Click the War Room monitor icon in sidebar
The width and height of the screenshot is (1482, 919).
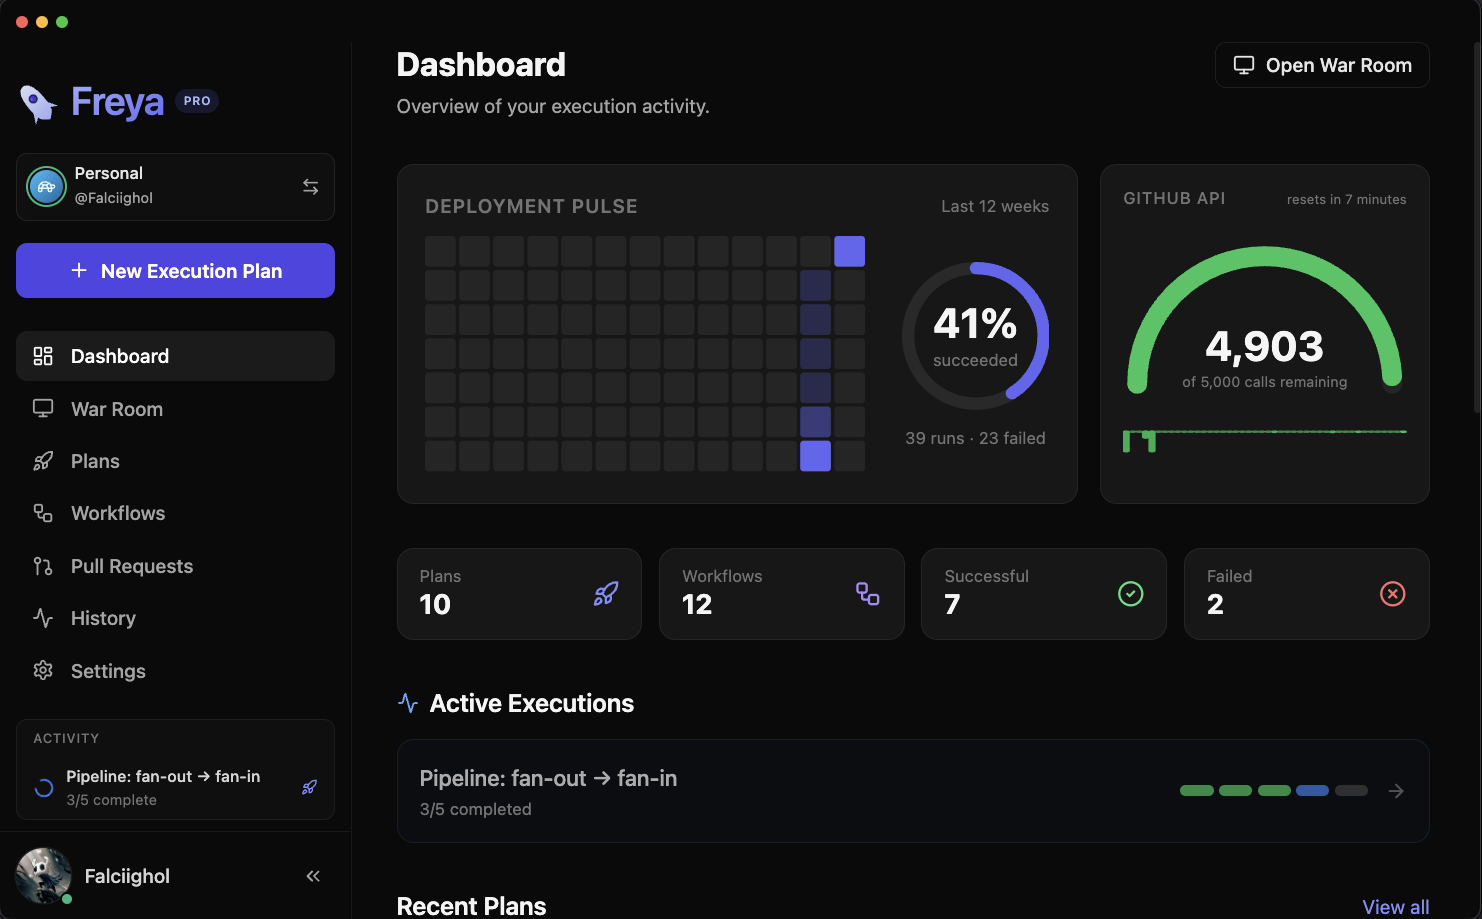[43, 409]
